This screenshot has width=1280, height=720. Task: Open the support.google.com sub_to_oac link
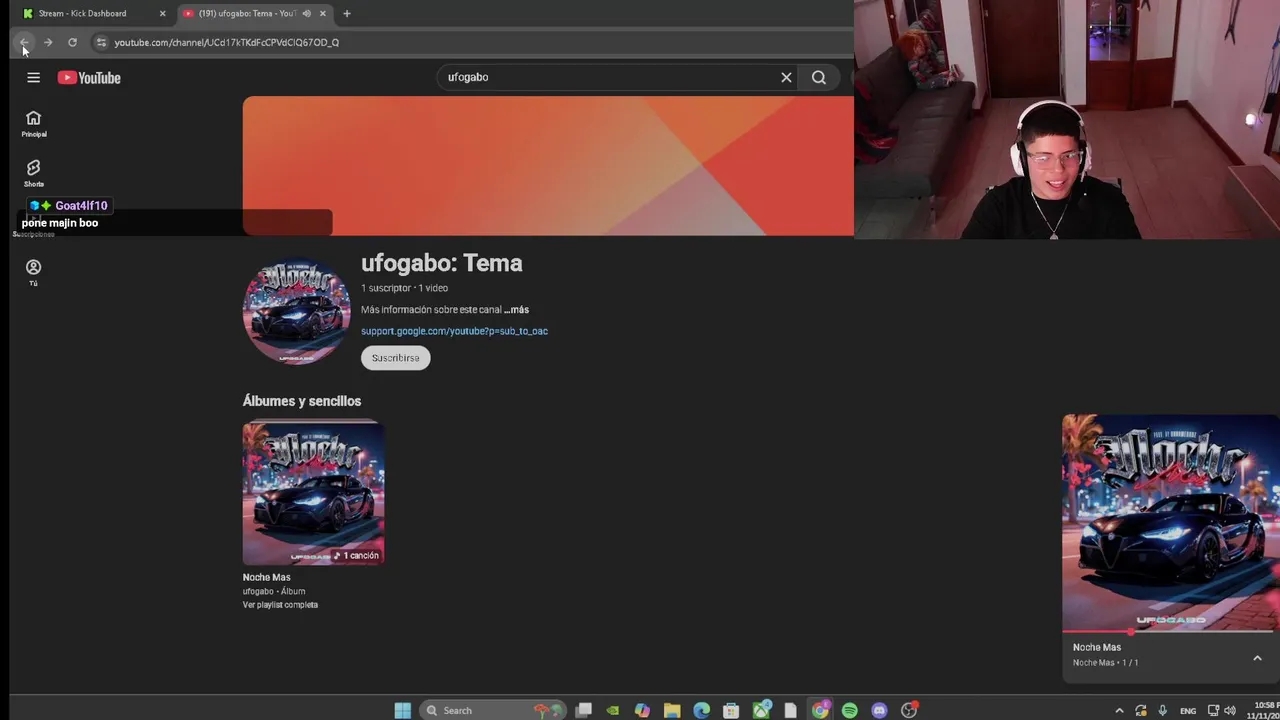(x=454, y=331)
